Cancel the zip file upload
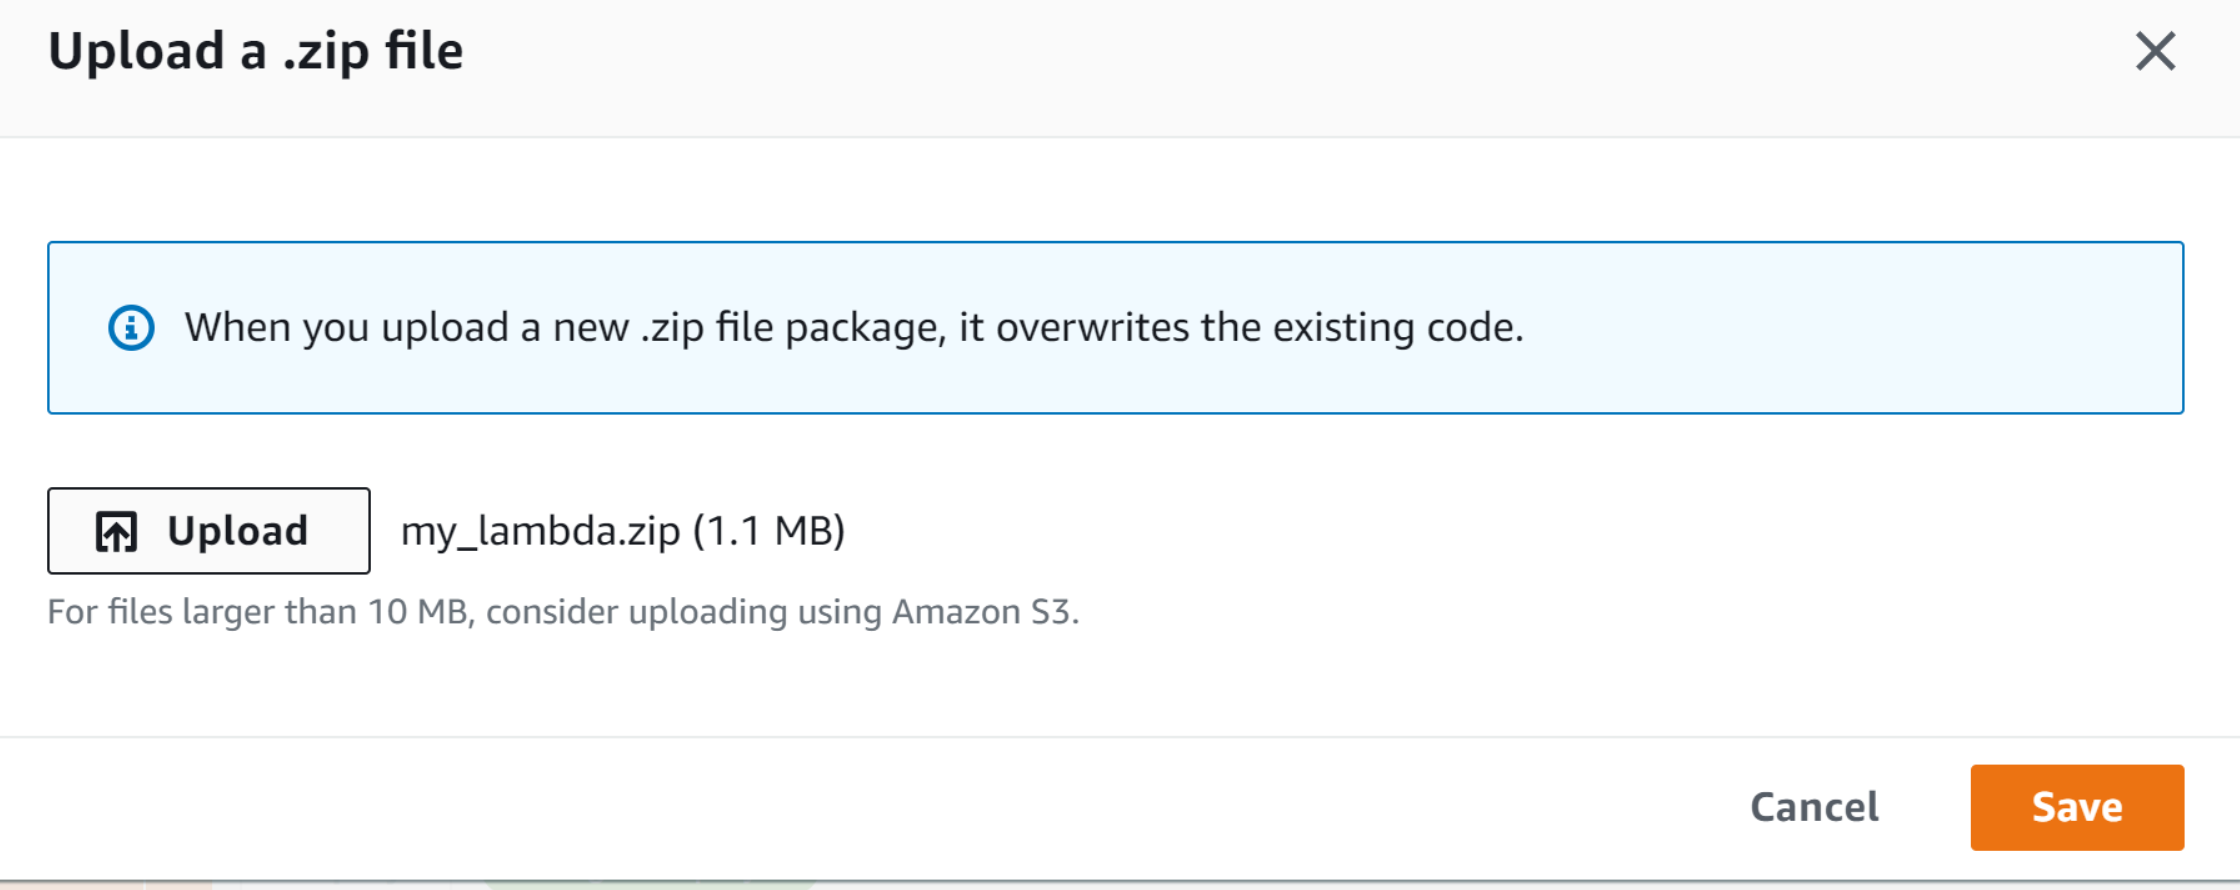The height and width of the screenshot is (890, 2240). tap(1814, 807)
